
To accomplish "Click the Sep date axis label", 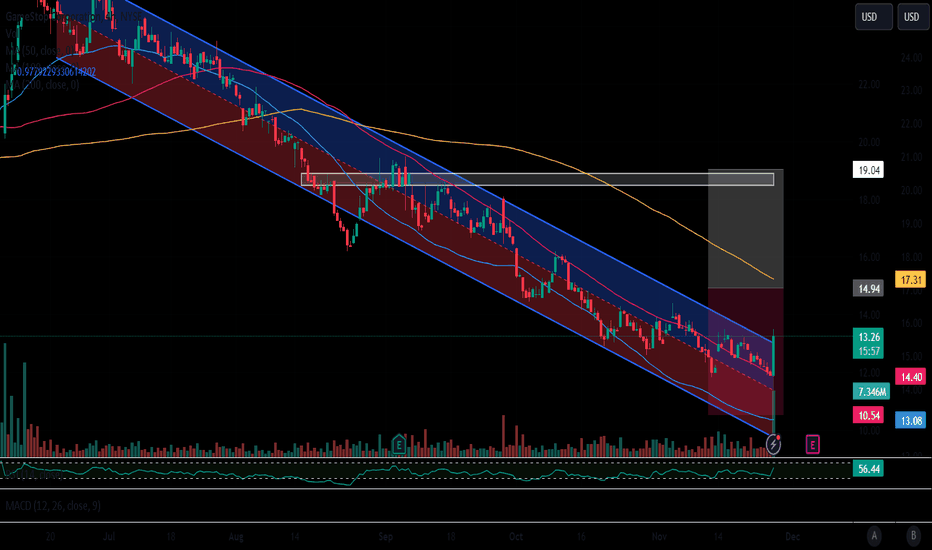I will point(386,536).
